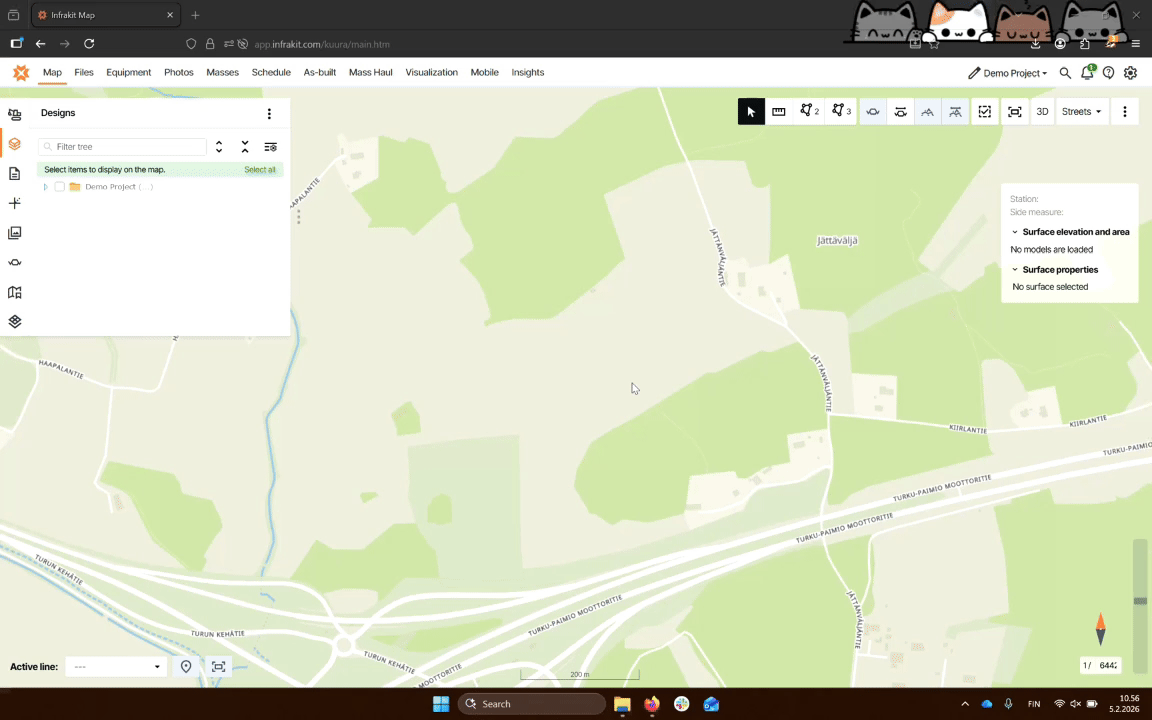Open the Insights tab
Screen dimensions: 1152x720
[x=528, y=73]
